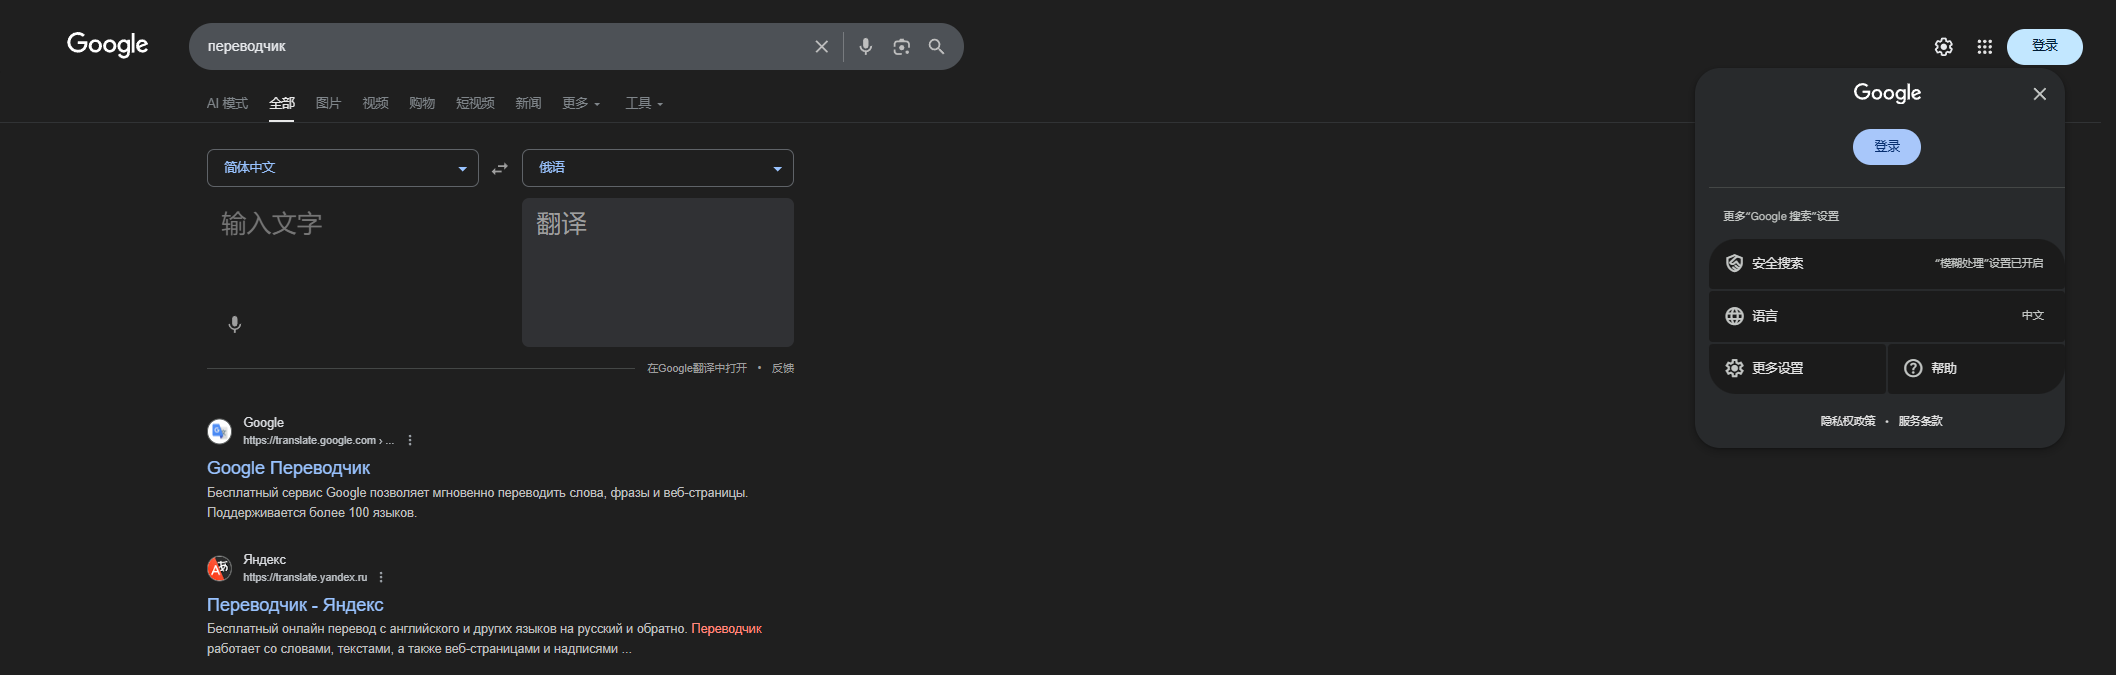The width and height of the screenshot is (2116, 675).
Task: Start voice search with the microphone icon
Action: pyautogui.click(x=866, y=47)
